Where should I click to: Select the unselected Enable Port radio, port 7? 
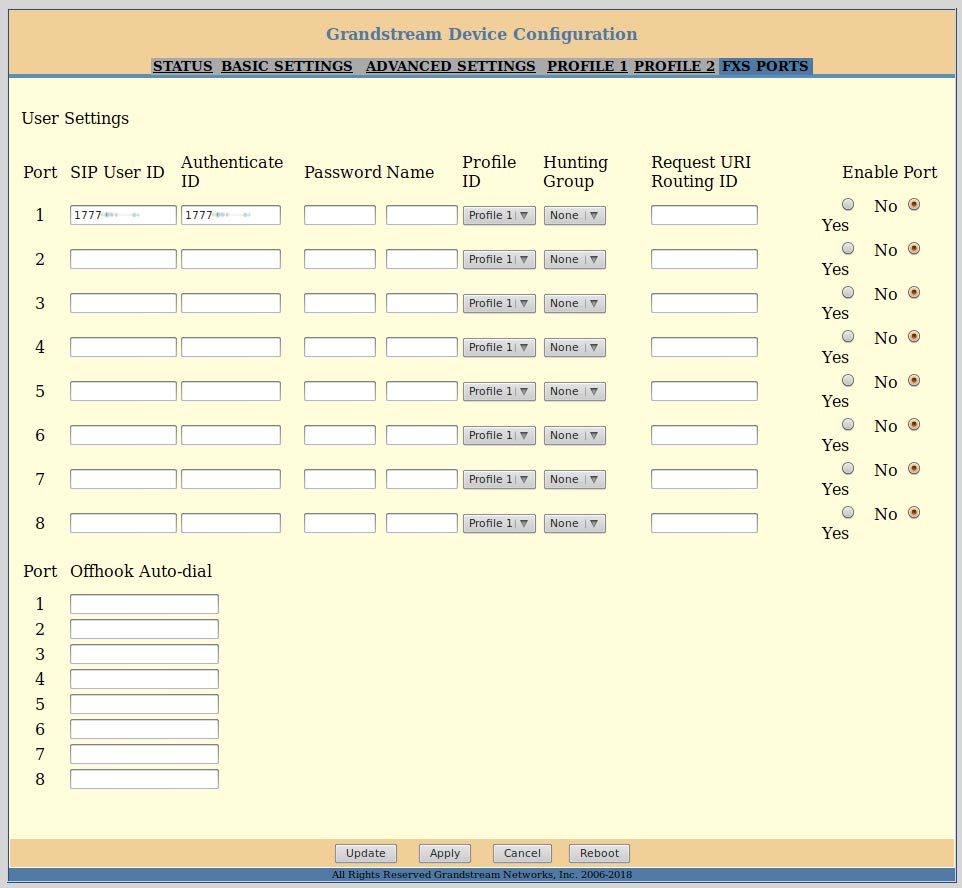848,468
